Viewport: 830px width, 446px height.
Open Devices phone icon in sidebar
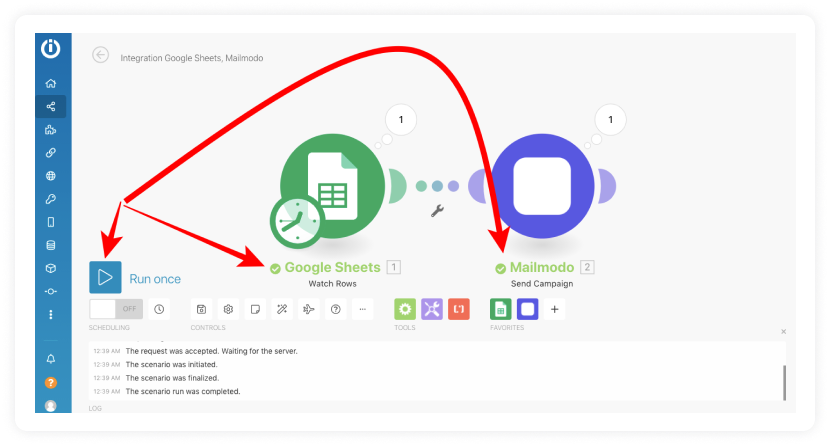[51, 222]
